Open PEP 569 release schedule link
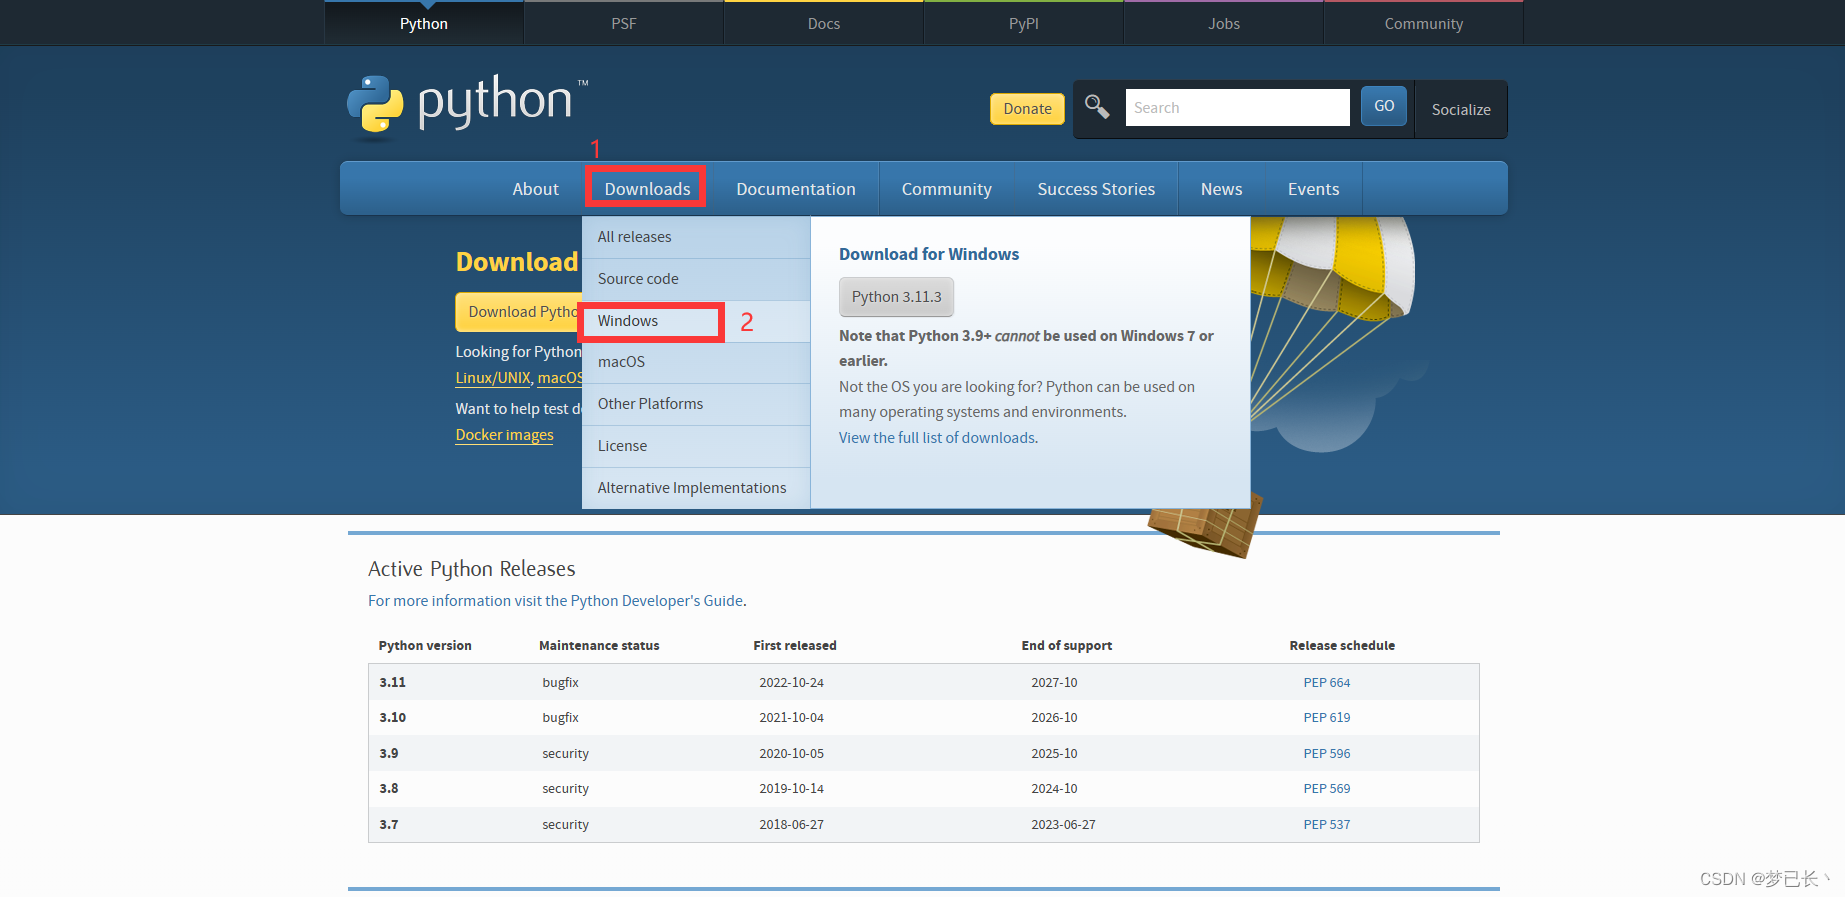This screenshot has width=1845, height=897. 1327,789
